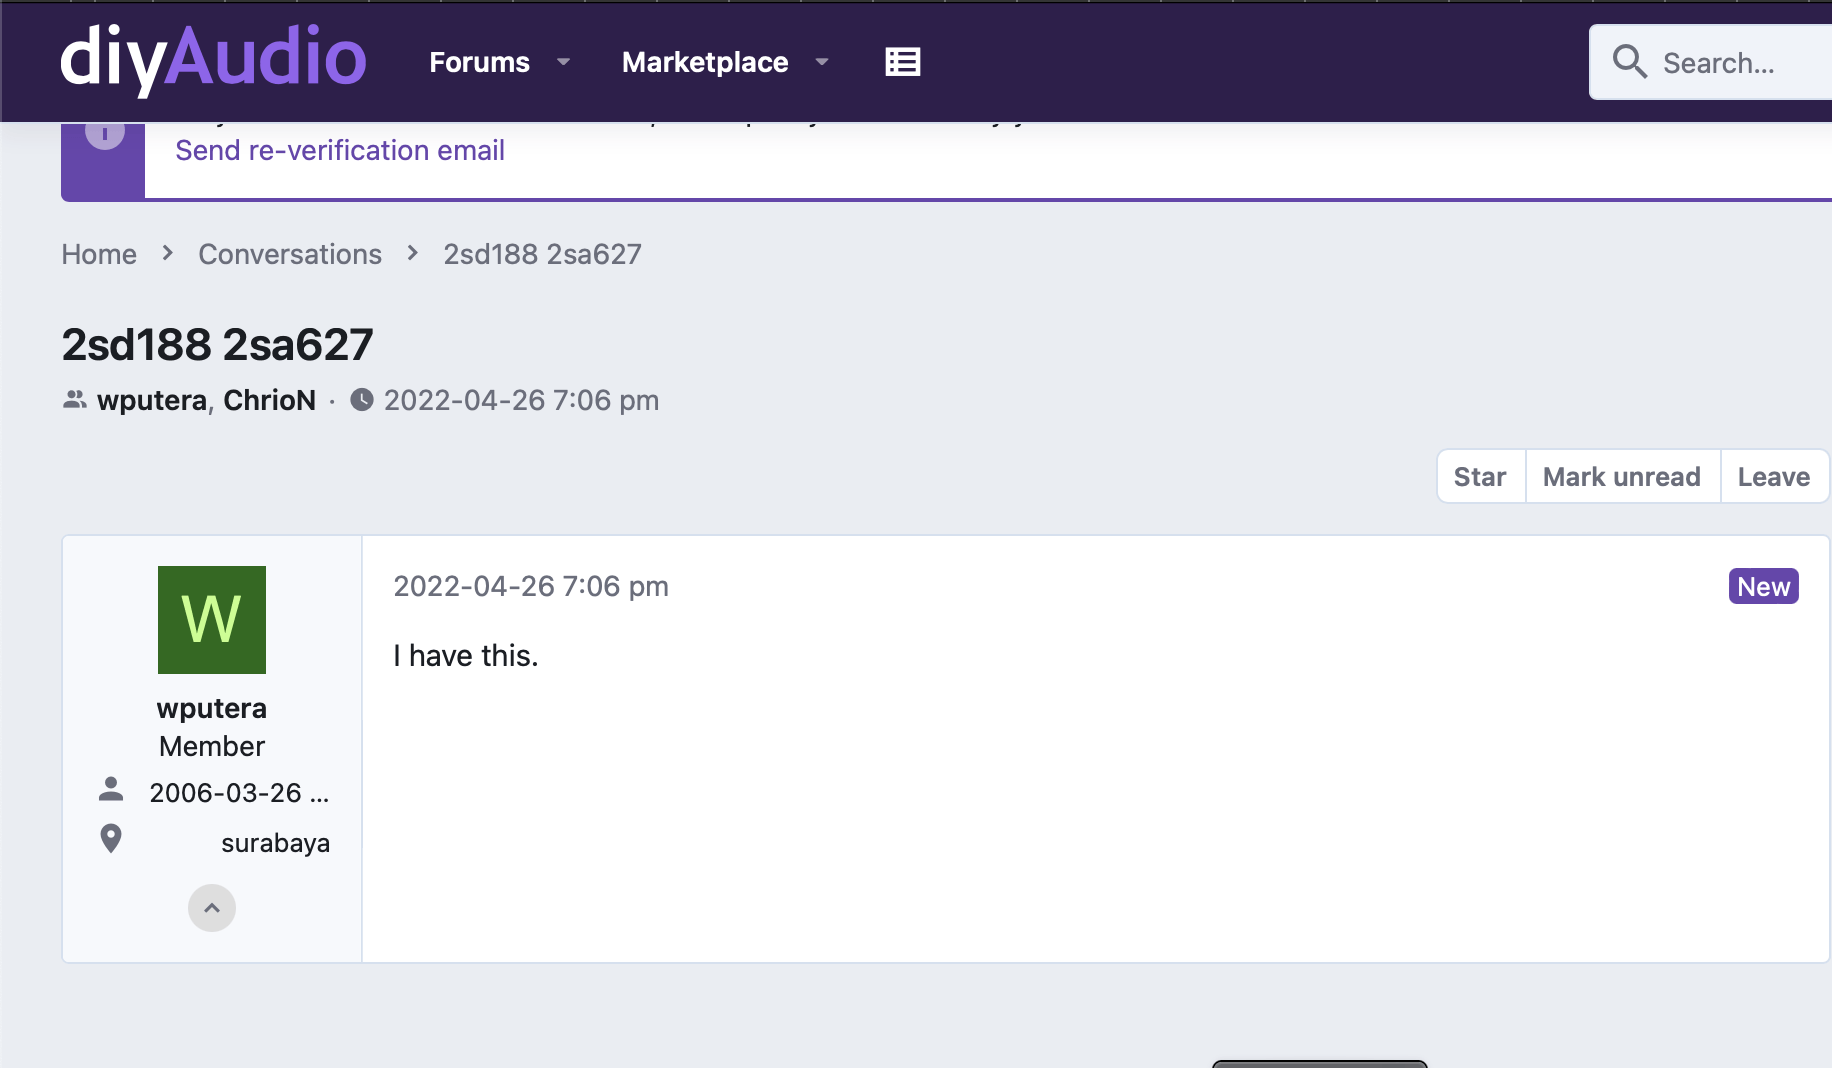Open the diyAudio logo home page
The width and height of the screenshot is (1832, 1068).
(x=213, y=60)
